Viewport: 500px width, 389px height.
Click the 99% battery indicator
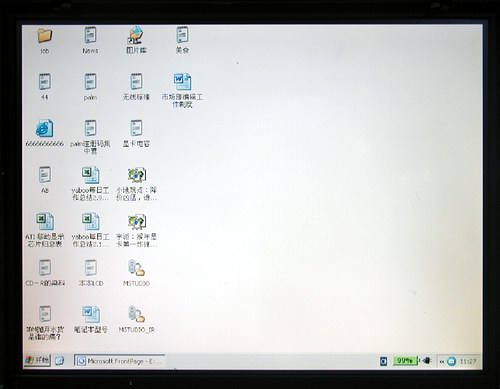coord(405,361)
